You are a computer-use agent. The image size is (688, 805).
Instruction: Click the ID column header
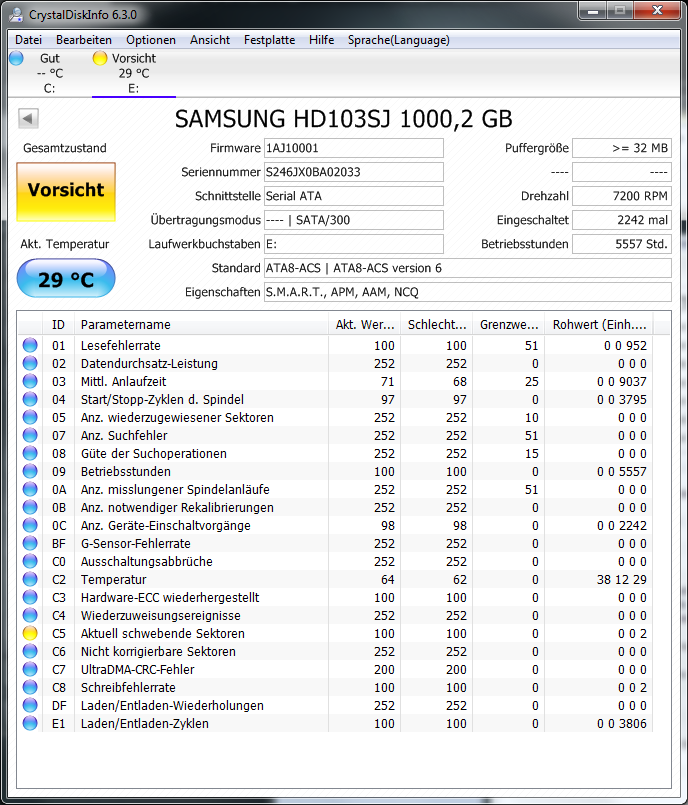click(x=58, y=324)
